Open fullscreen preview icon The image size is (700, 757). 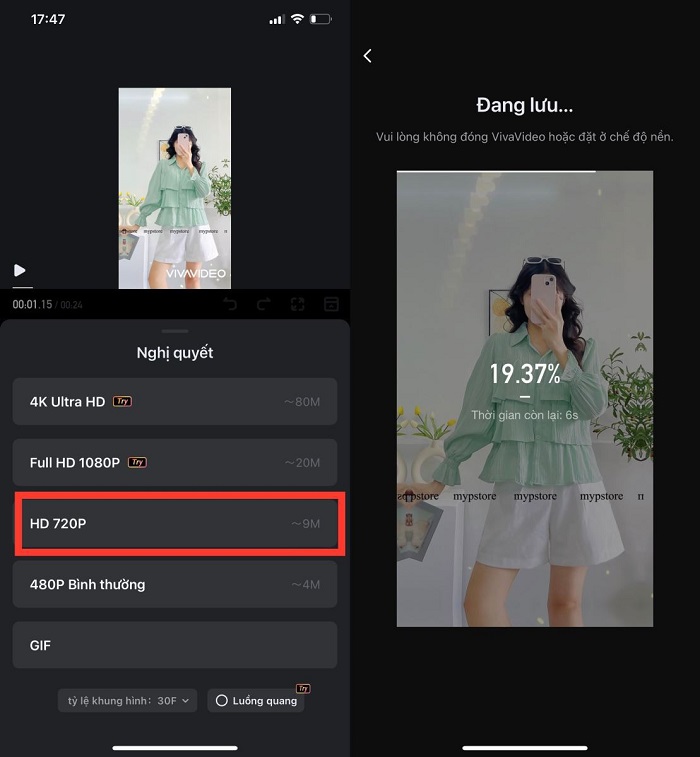tap(297, 304)
